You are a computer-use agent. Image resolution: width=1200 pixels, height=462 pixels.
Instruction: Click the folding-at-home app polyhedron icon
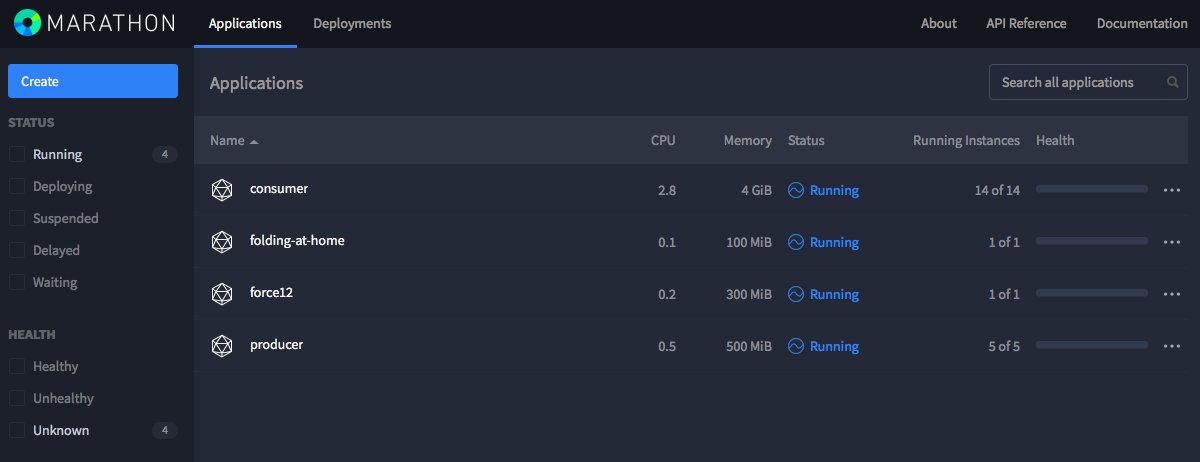222,242
